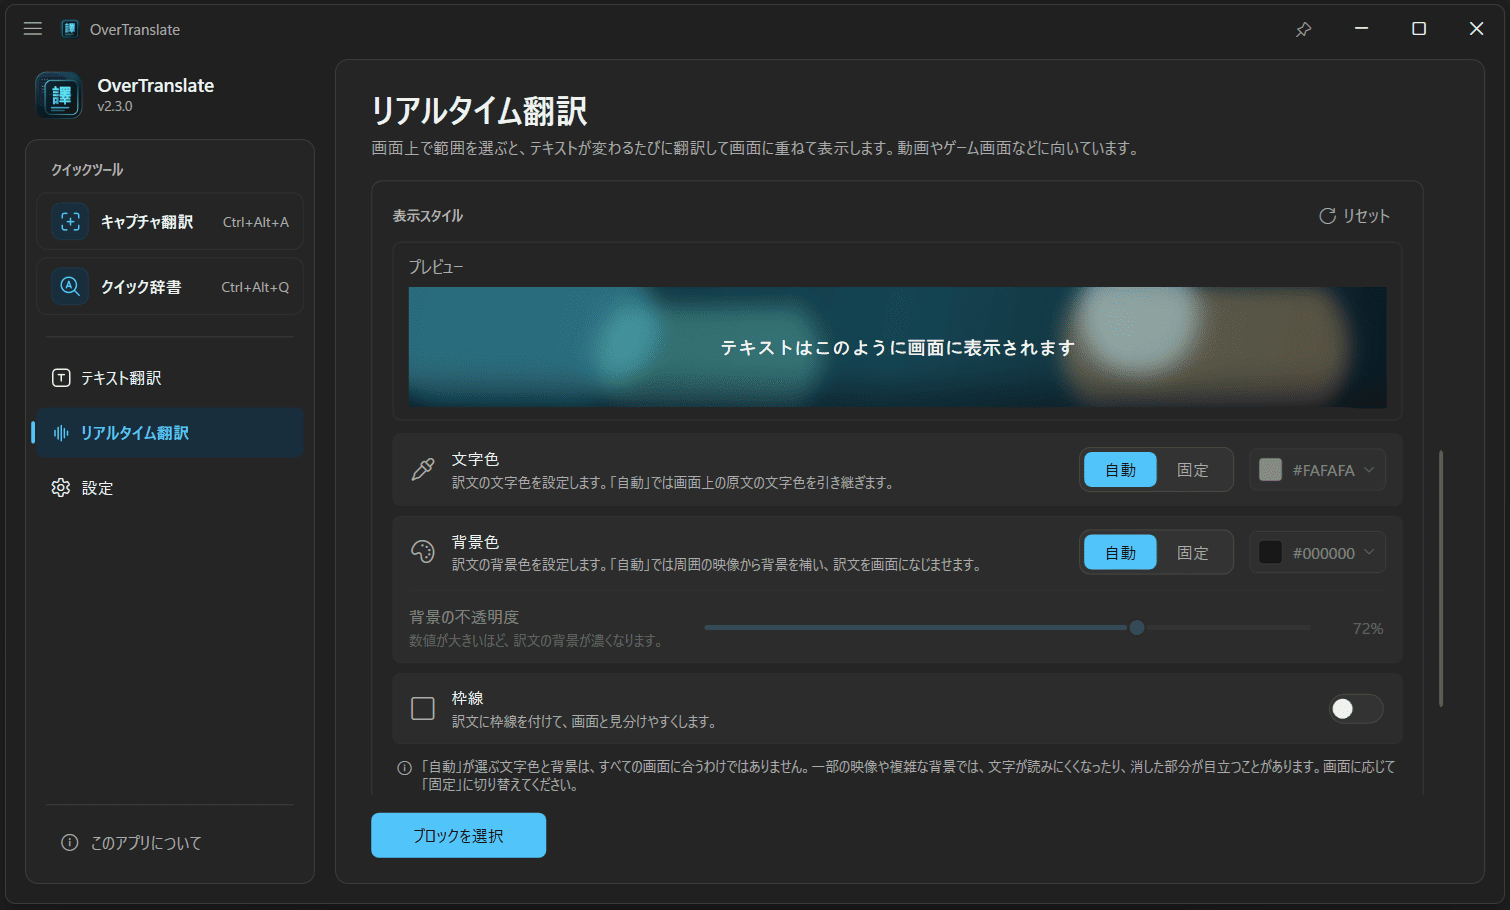Open the hamburger navigation menu
This screenshot has width=1510, height=910.
(33, 29)
